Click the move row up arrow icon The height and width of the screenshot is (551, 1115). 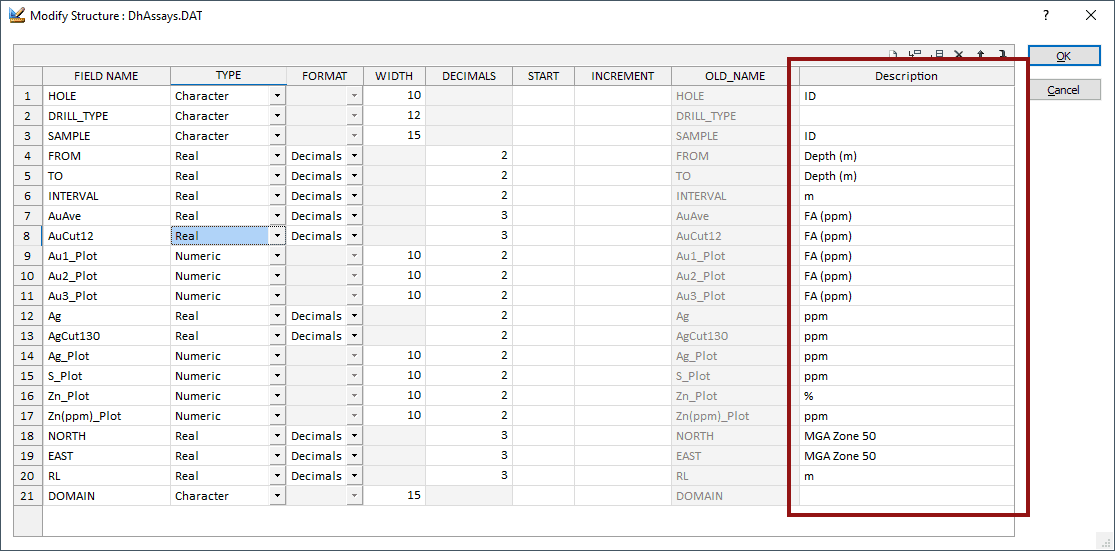point(980,55)
